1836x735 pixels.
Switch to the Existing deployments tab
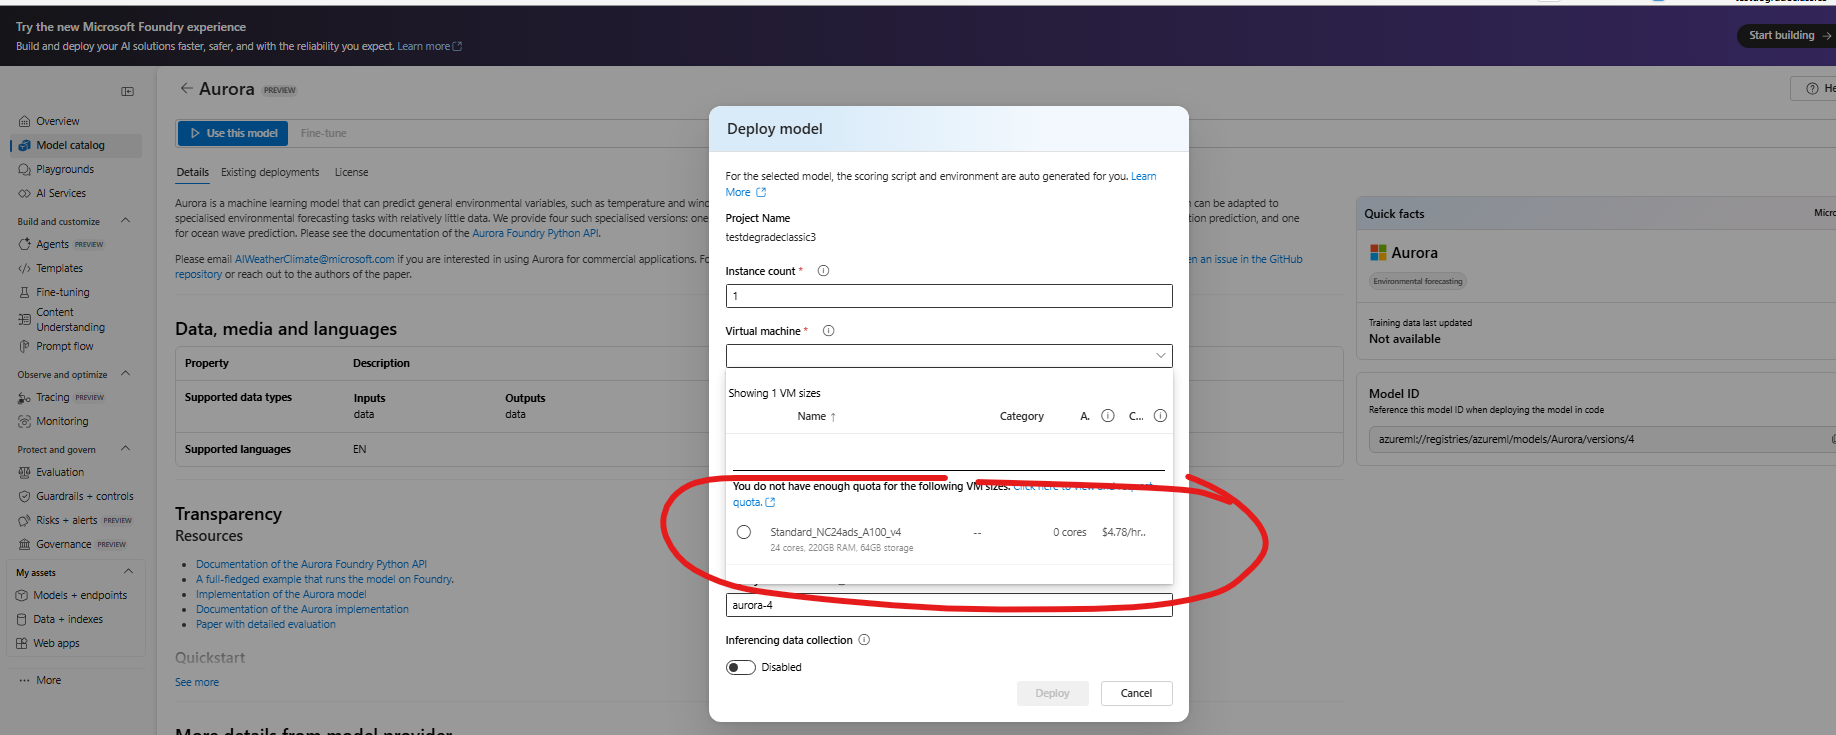(270, 172)
